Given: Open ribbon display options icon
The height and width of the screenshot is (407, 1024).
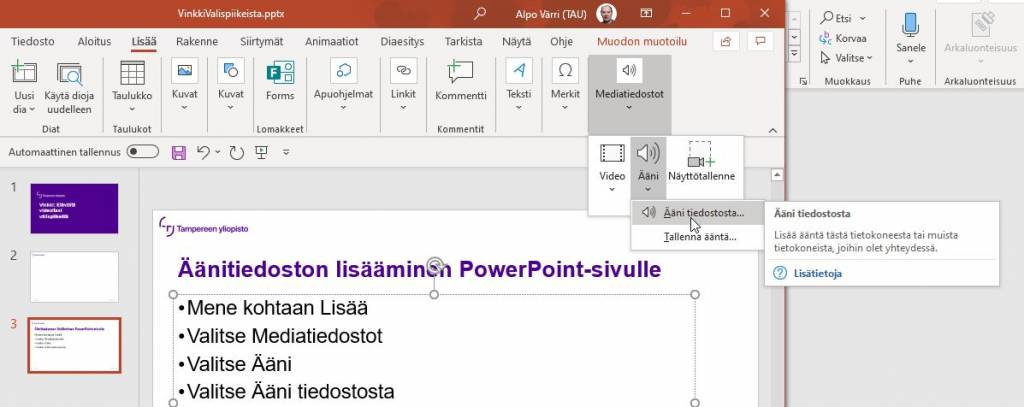Looking at the screenshot, I should coord(645,13).
